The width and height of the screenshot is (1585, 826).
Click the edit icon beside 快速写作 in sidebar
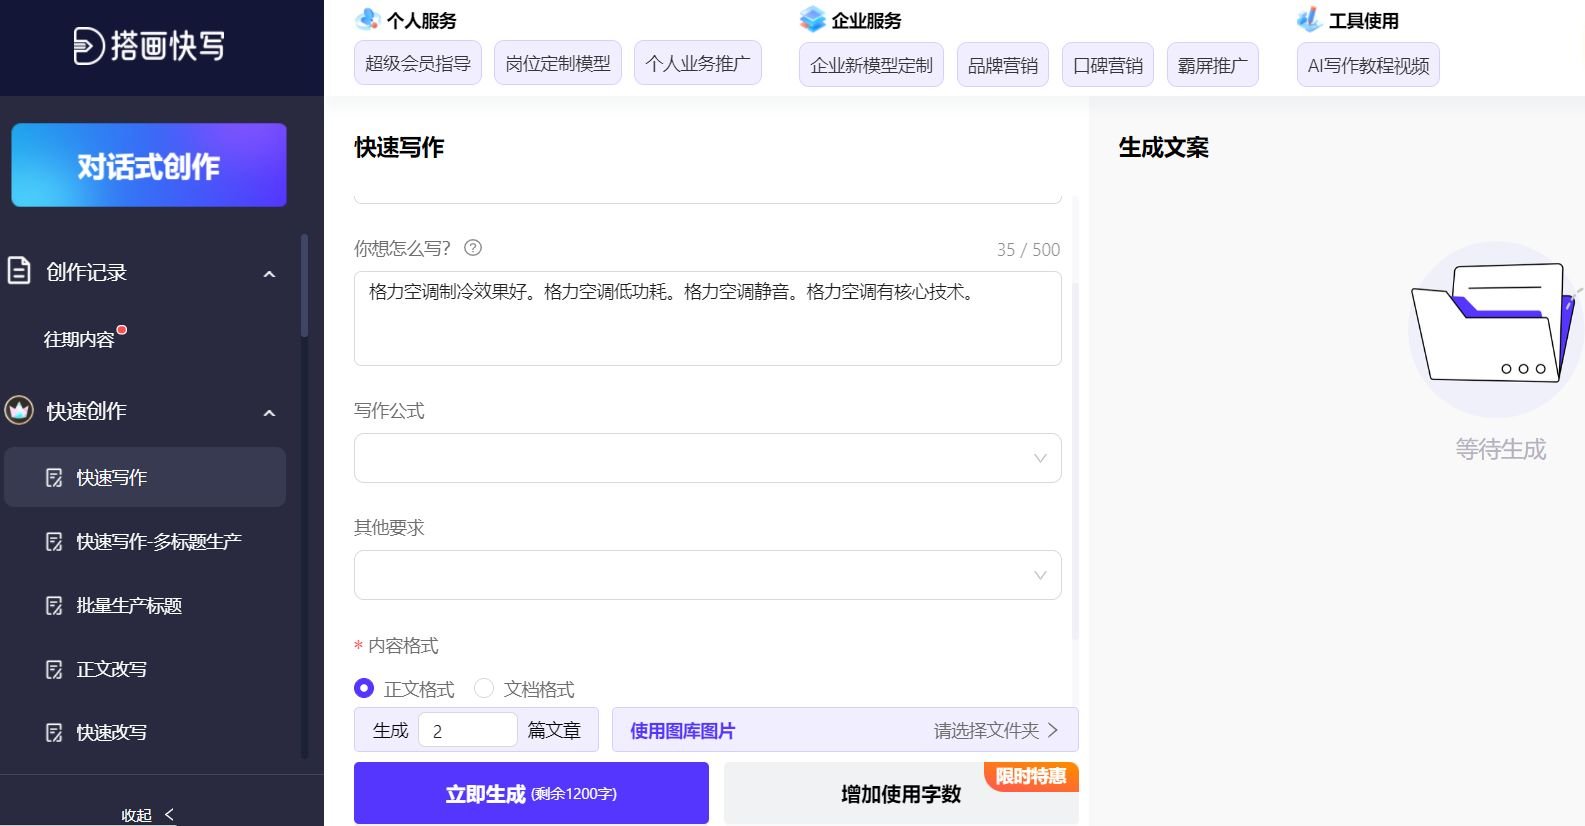pos(54,478)
